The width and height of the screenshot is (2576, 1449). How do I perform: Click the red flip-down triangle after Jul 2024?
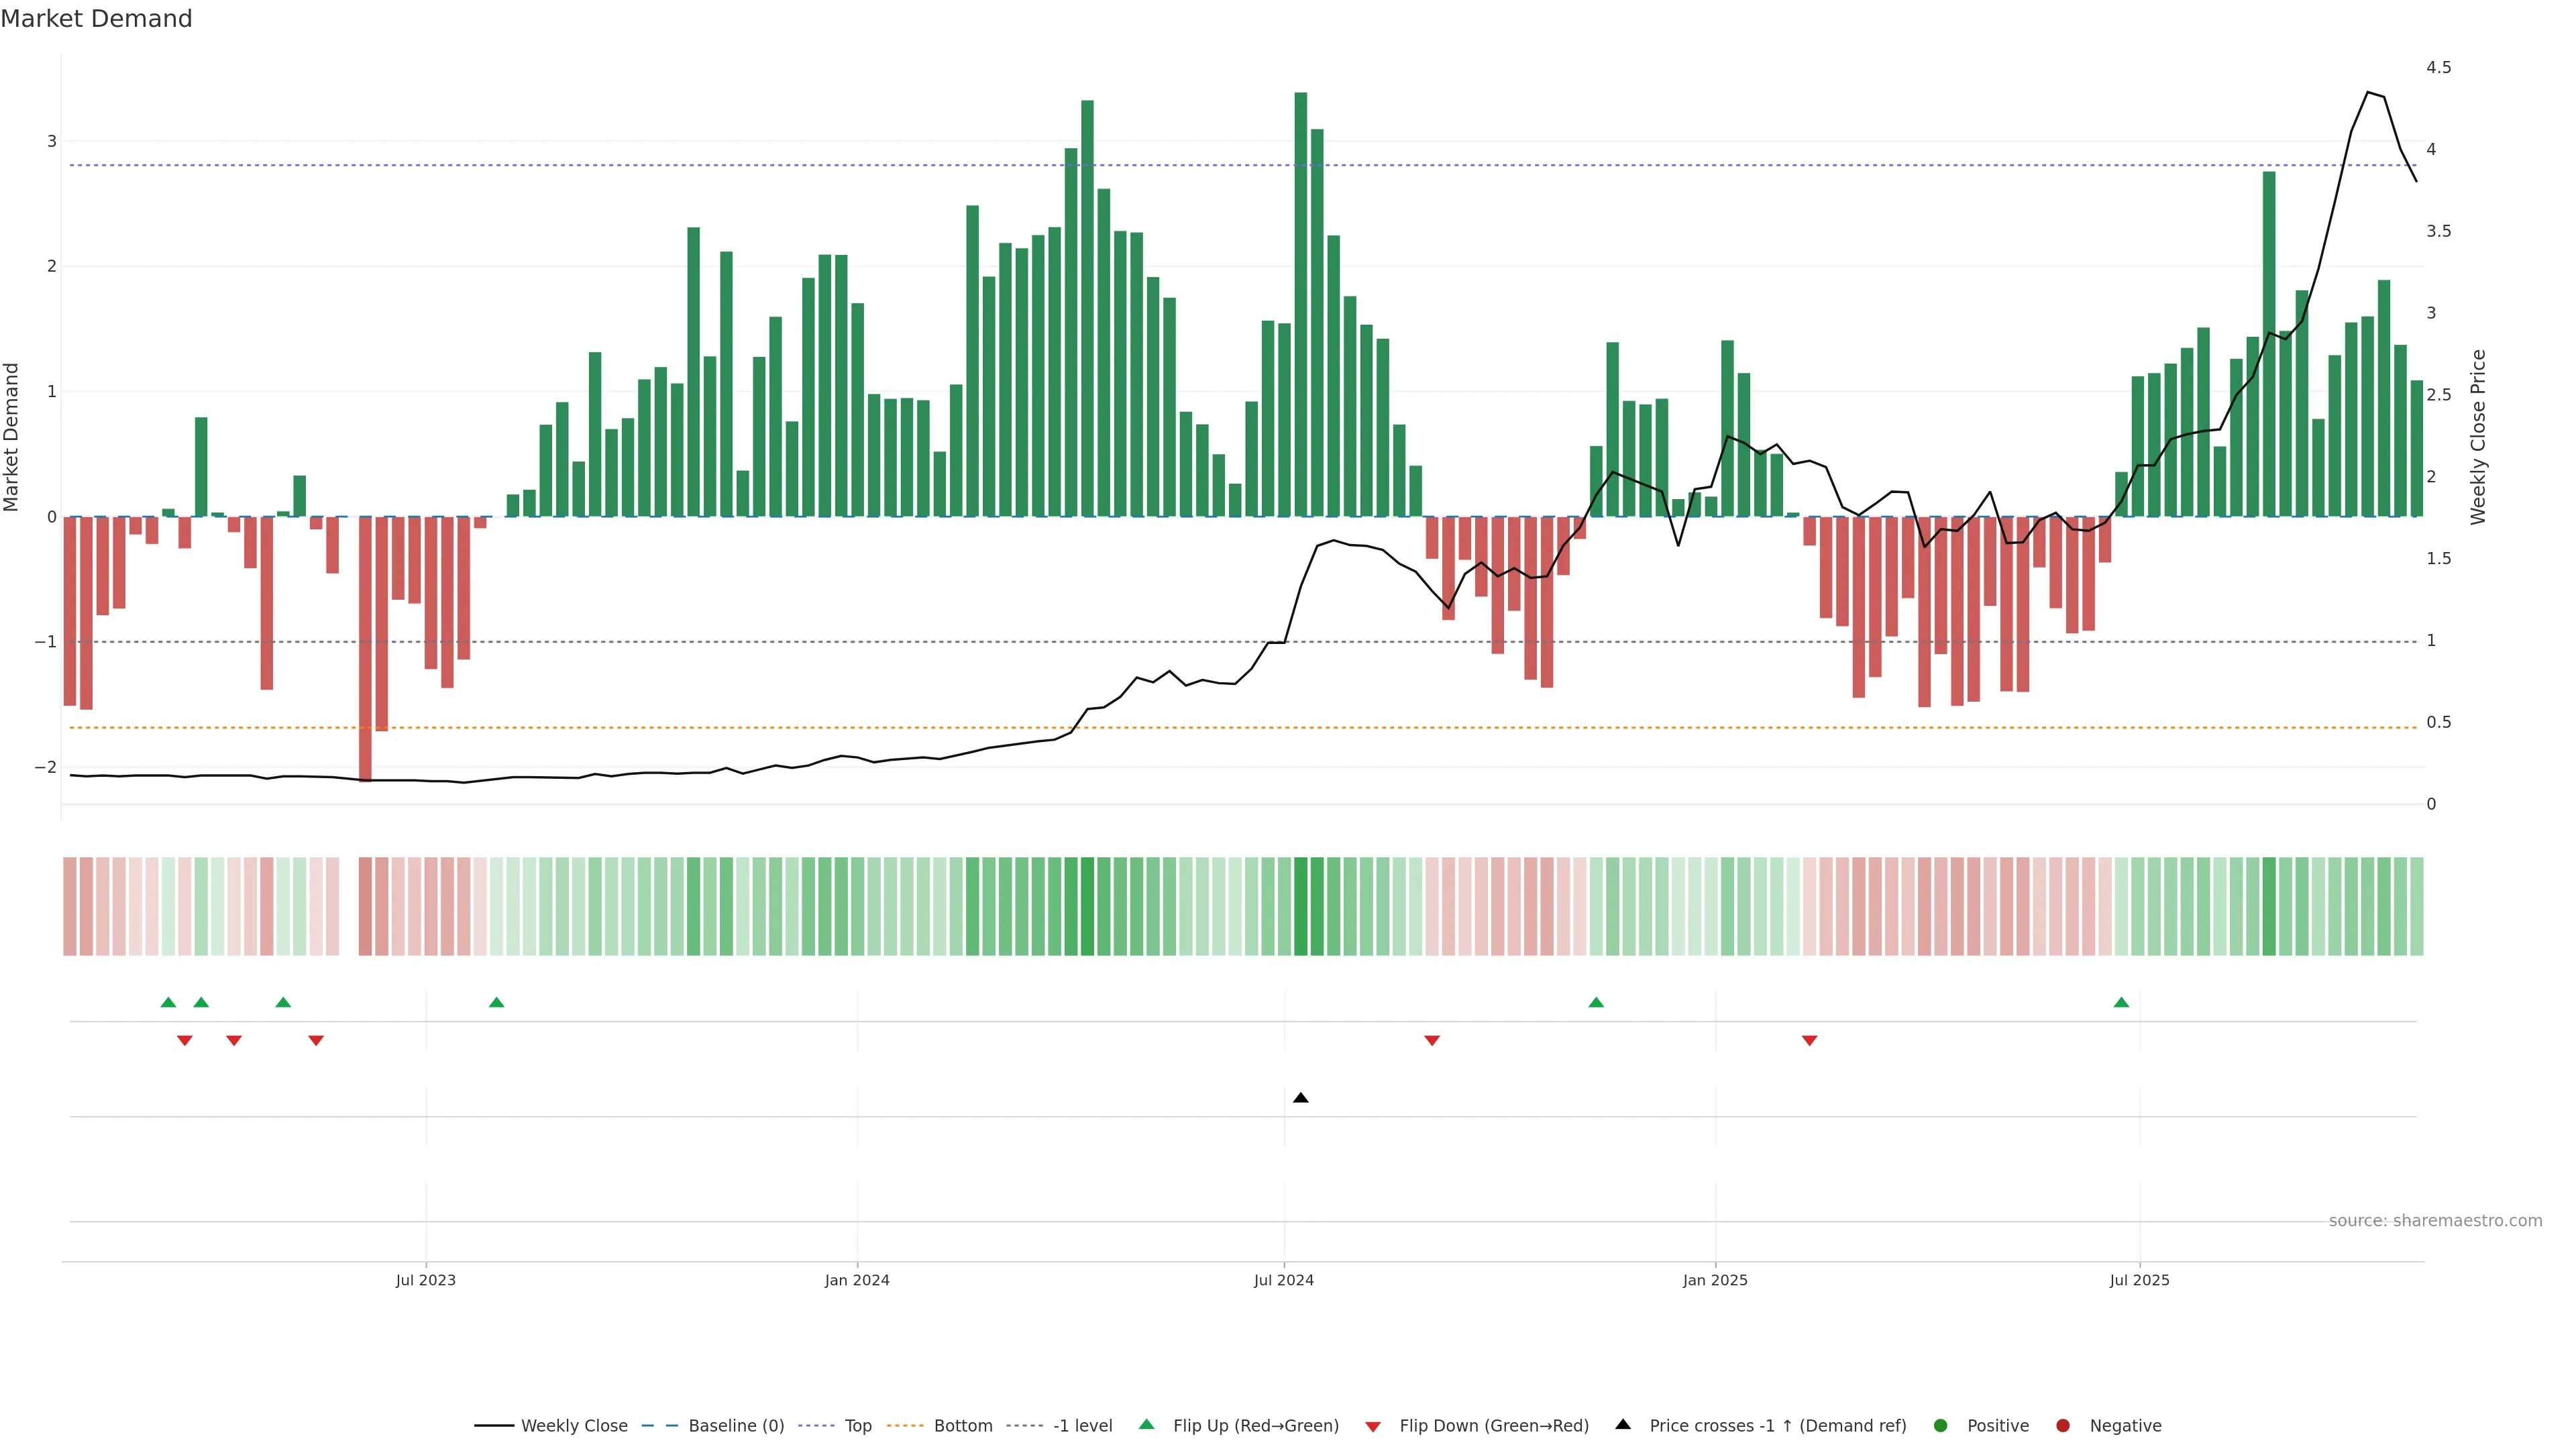[1432, 1041]
